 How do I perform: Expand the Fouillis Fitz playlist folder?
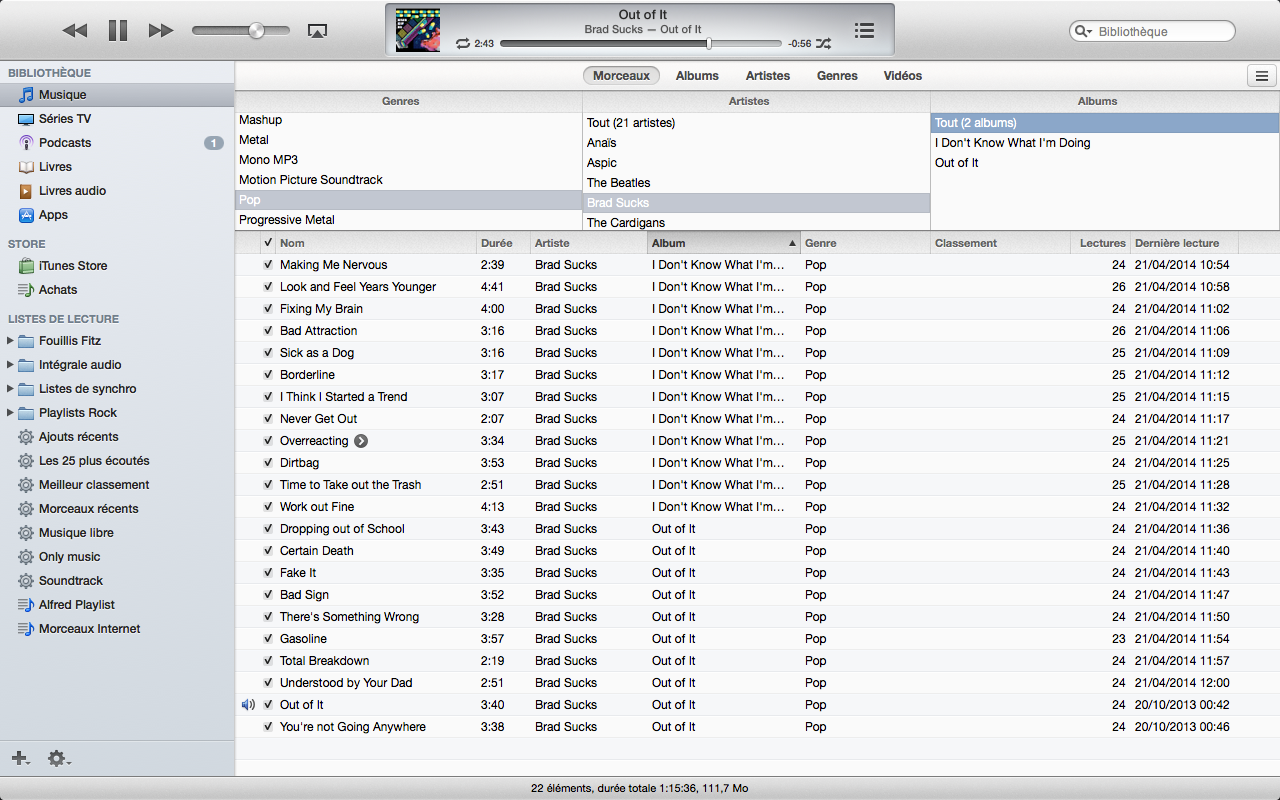click(x=10, y=341)
